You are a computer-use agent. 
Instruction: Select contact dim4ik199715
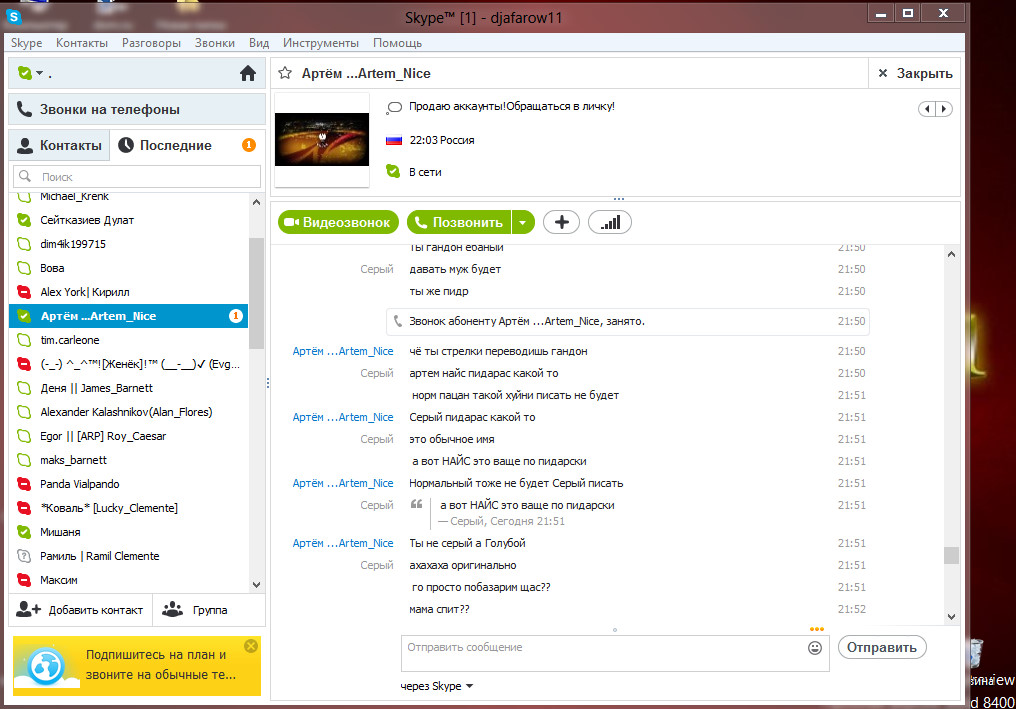pos(128,244)
